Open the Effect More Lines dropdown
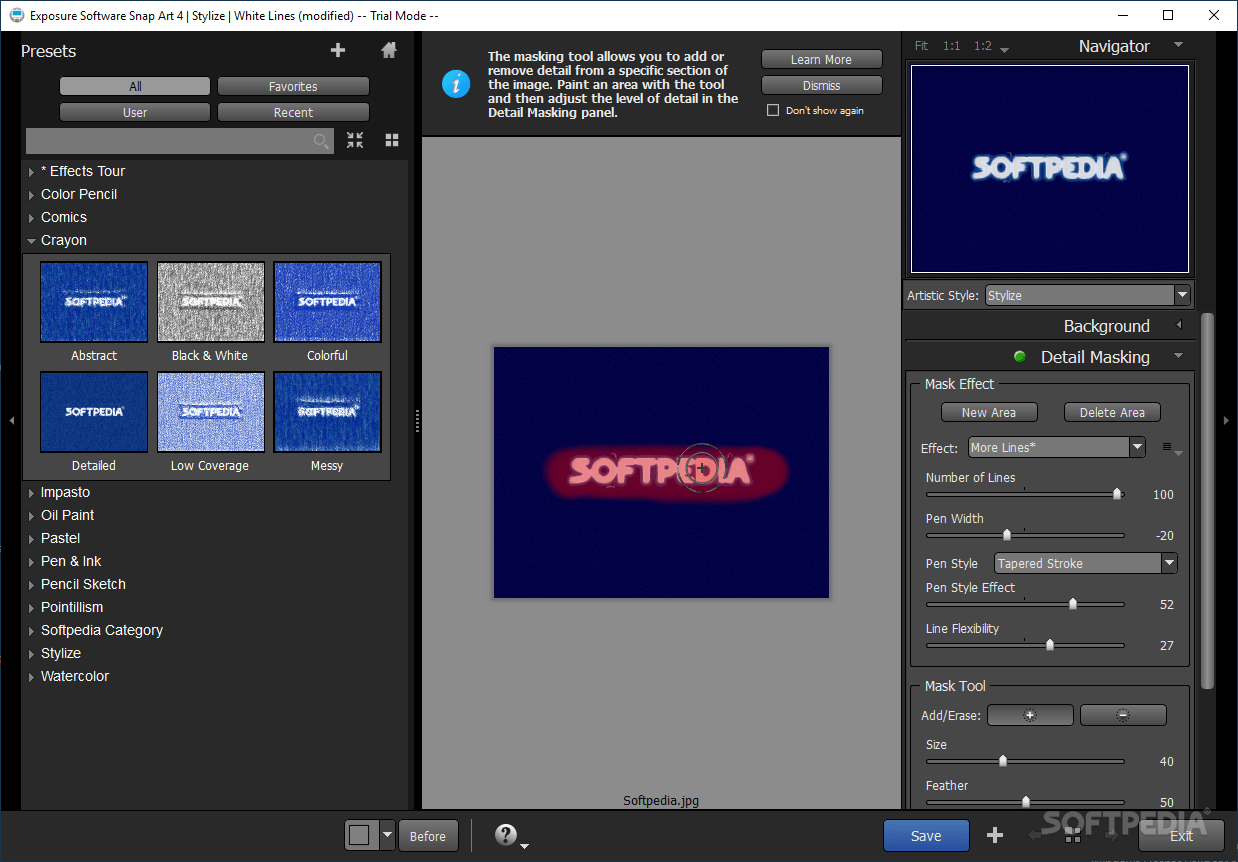The height and width of the screenshot is (862, 1238). click(x=1137, y=448)
